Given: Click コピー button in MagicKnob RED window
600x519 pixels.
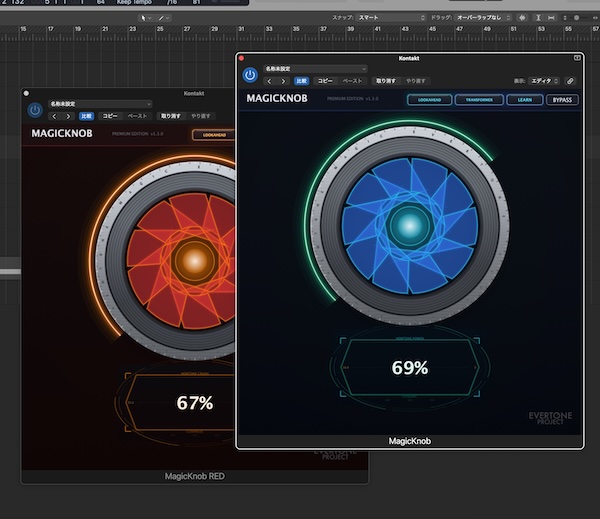Looking at the screenshot, I should click(x=110, y=116).
